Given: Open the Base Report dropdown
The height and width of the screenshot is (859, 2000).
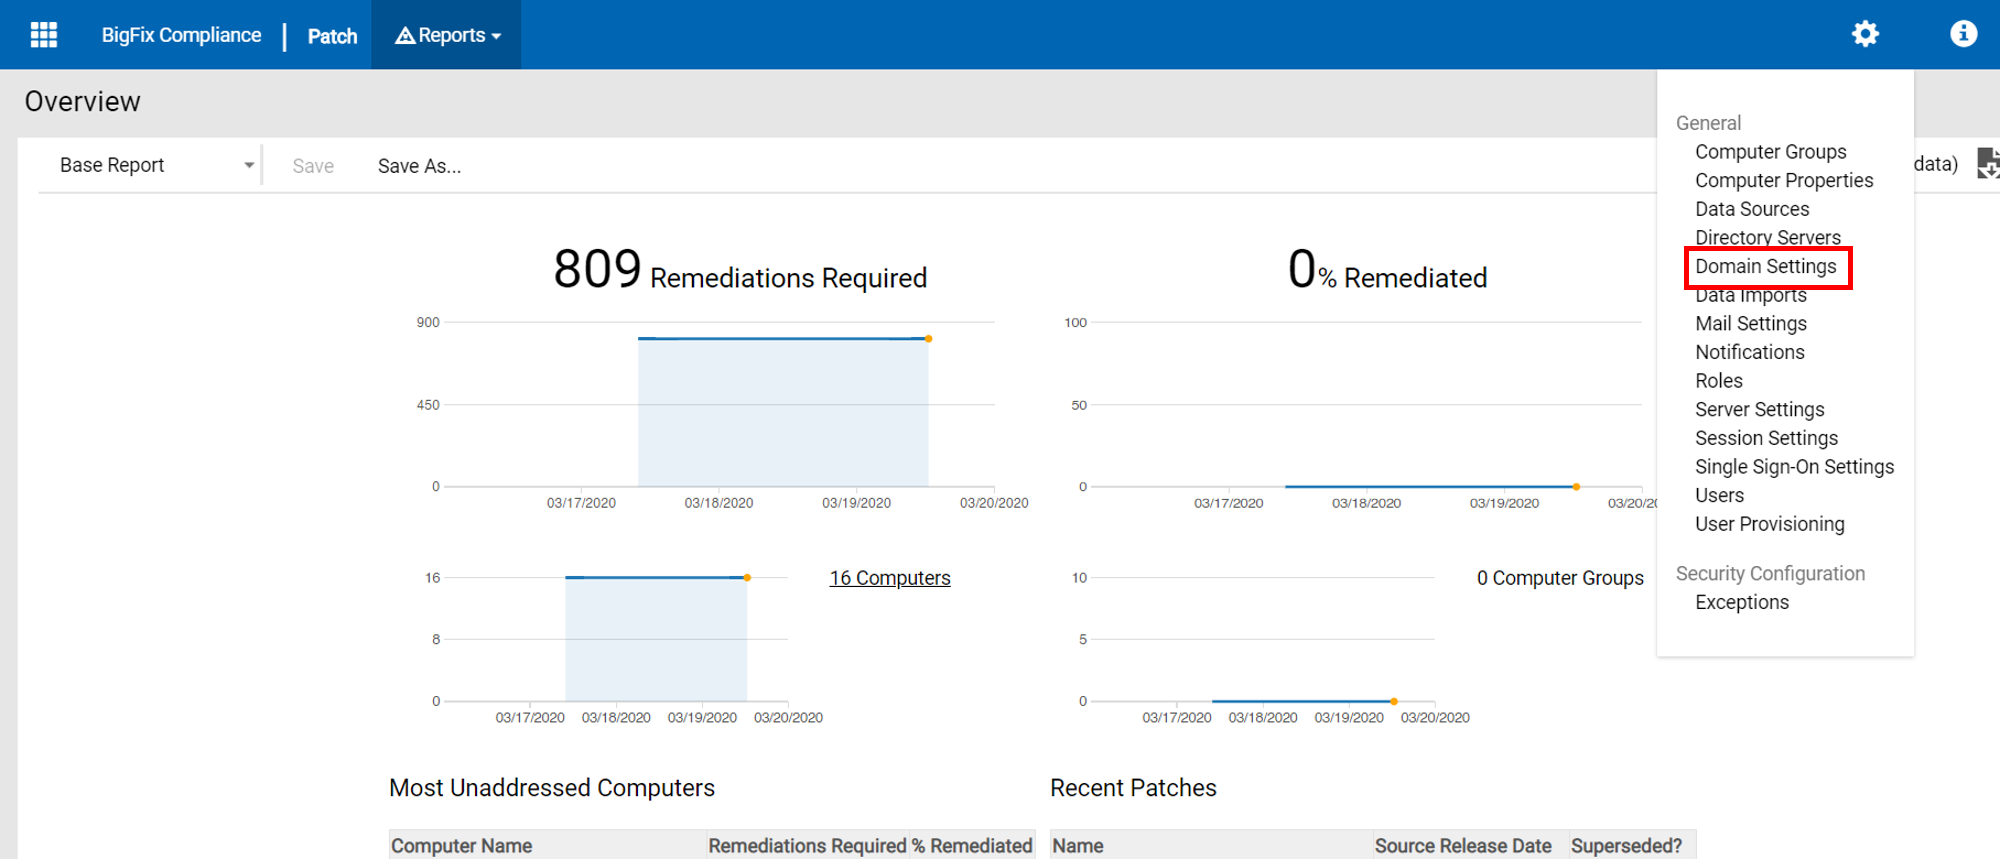Looking at the screenshot, I should (x=155, y=165).
